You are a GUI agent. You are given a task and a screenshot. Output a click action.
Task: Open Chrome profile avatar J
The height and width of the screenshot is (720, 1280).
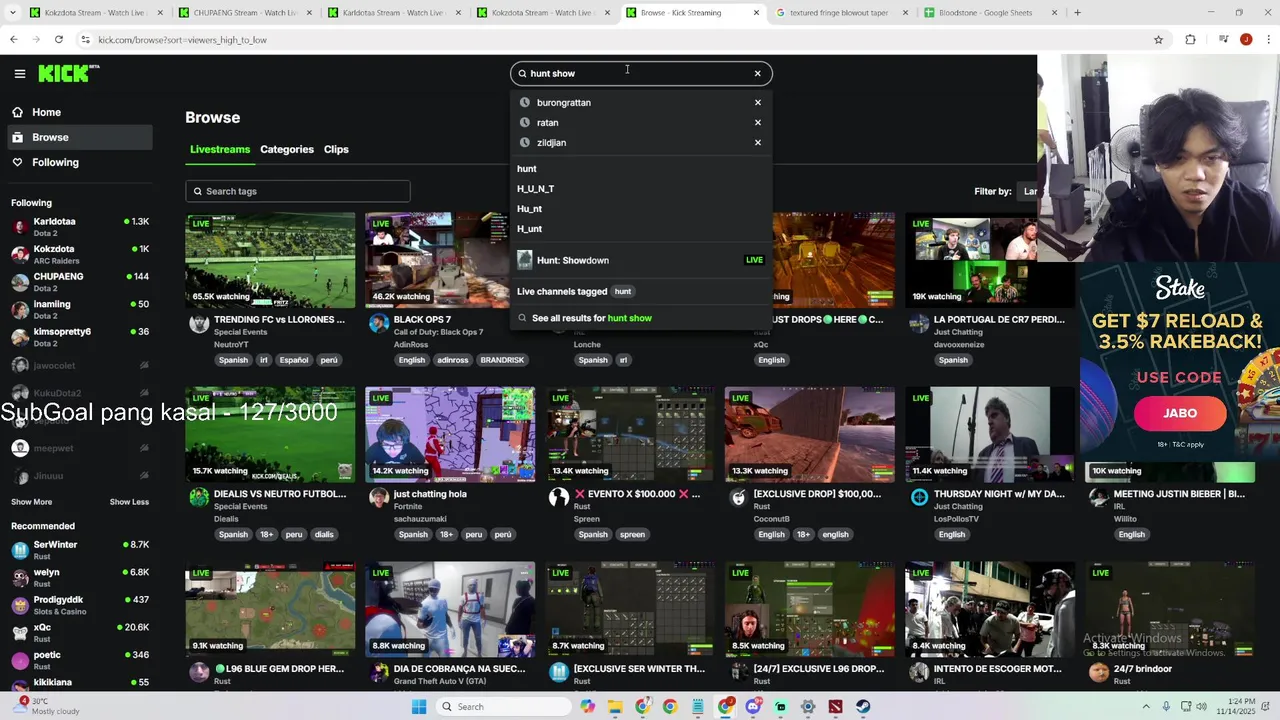[1245, 39]
